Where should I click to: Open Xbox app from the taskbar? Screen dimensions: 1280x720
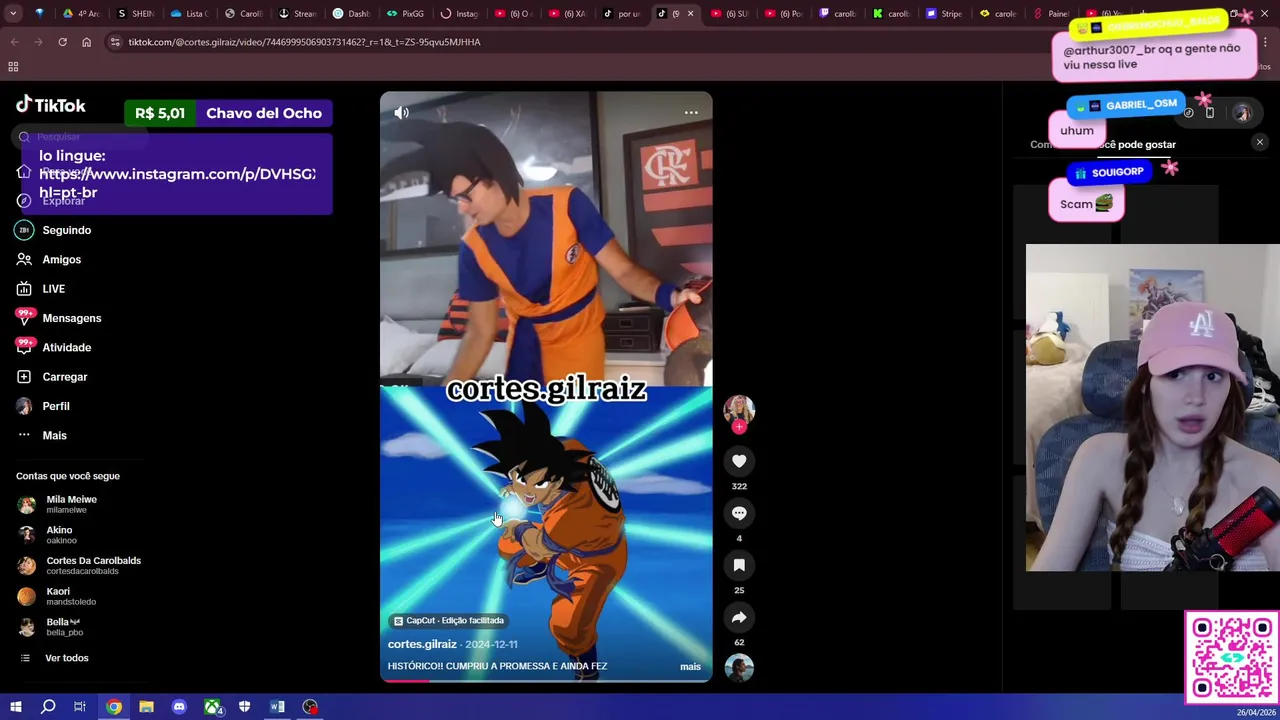[x=212, y=707]
